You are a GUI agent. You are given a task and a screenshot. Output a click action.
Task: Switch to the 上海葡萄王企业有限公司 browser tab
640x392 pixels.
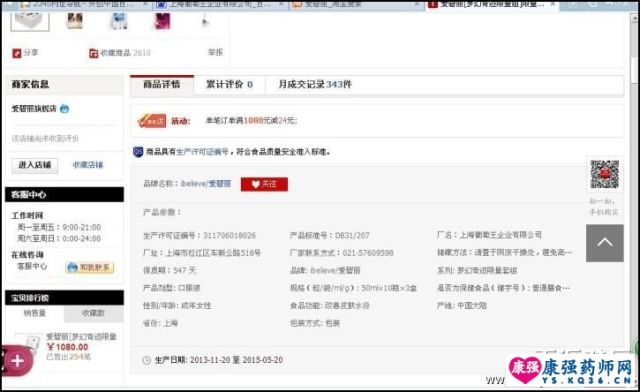pyautogui.click(x=220, y=5)
